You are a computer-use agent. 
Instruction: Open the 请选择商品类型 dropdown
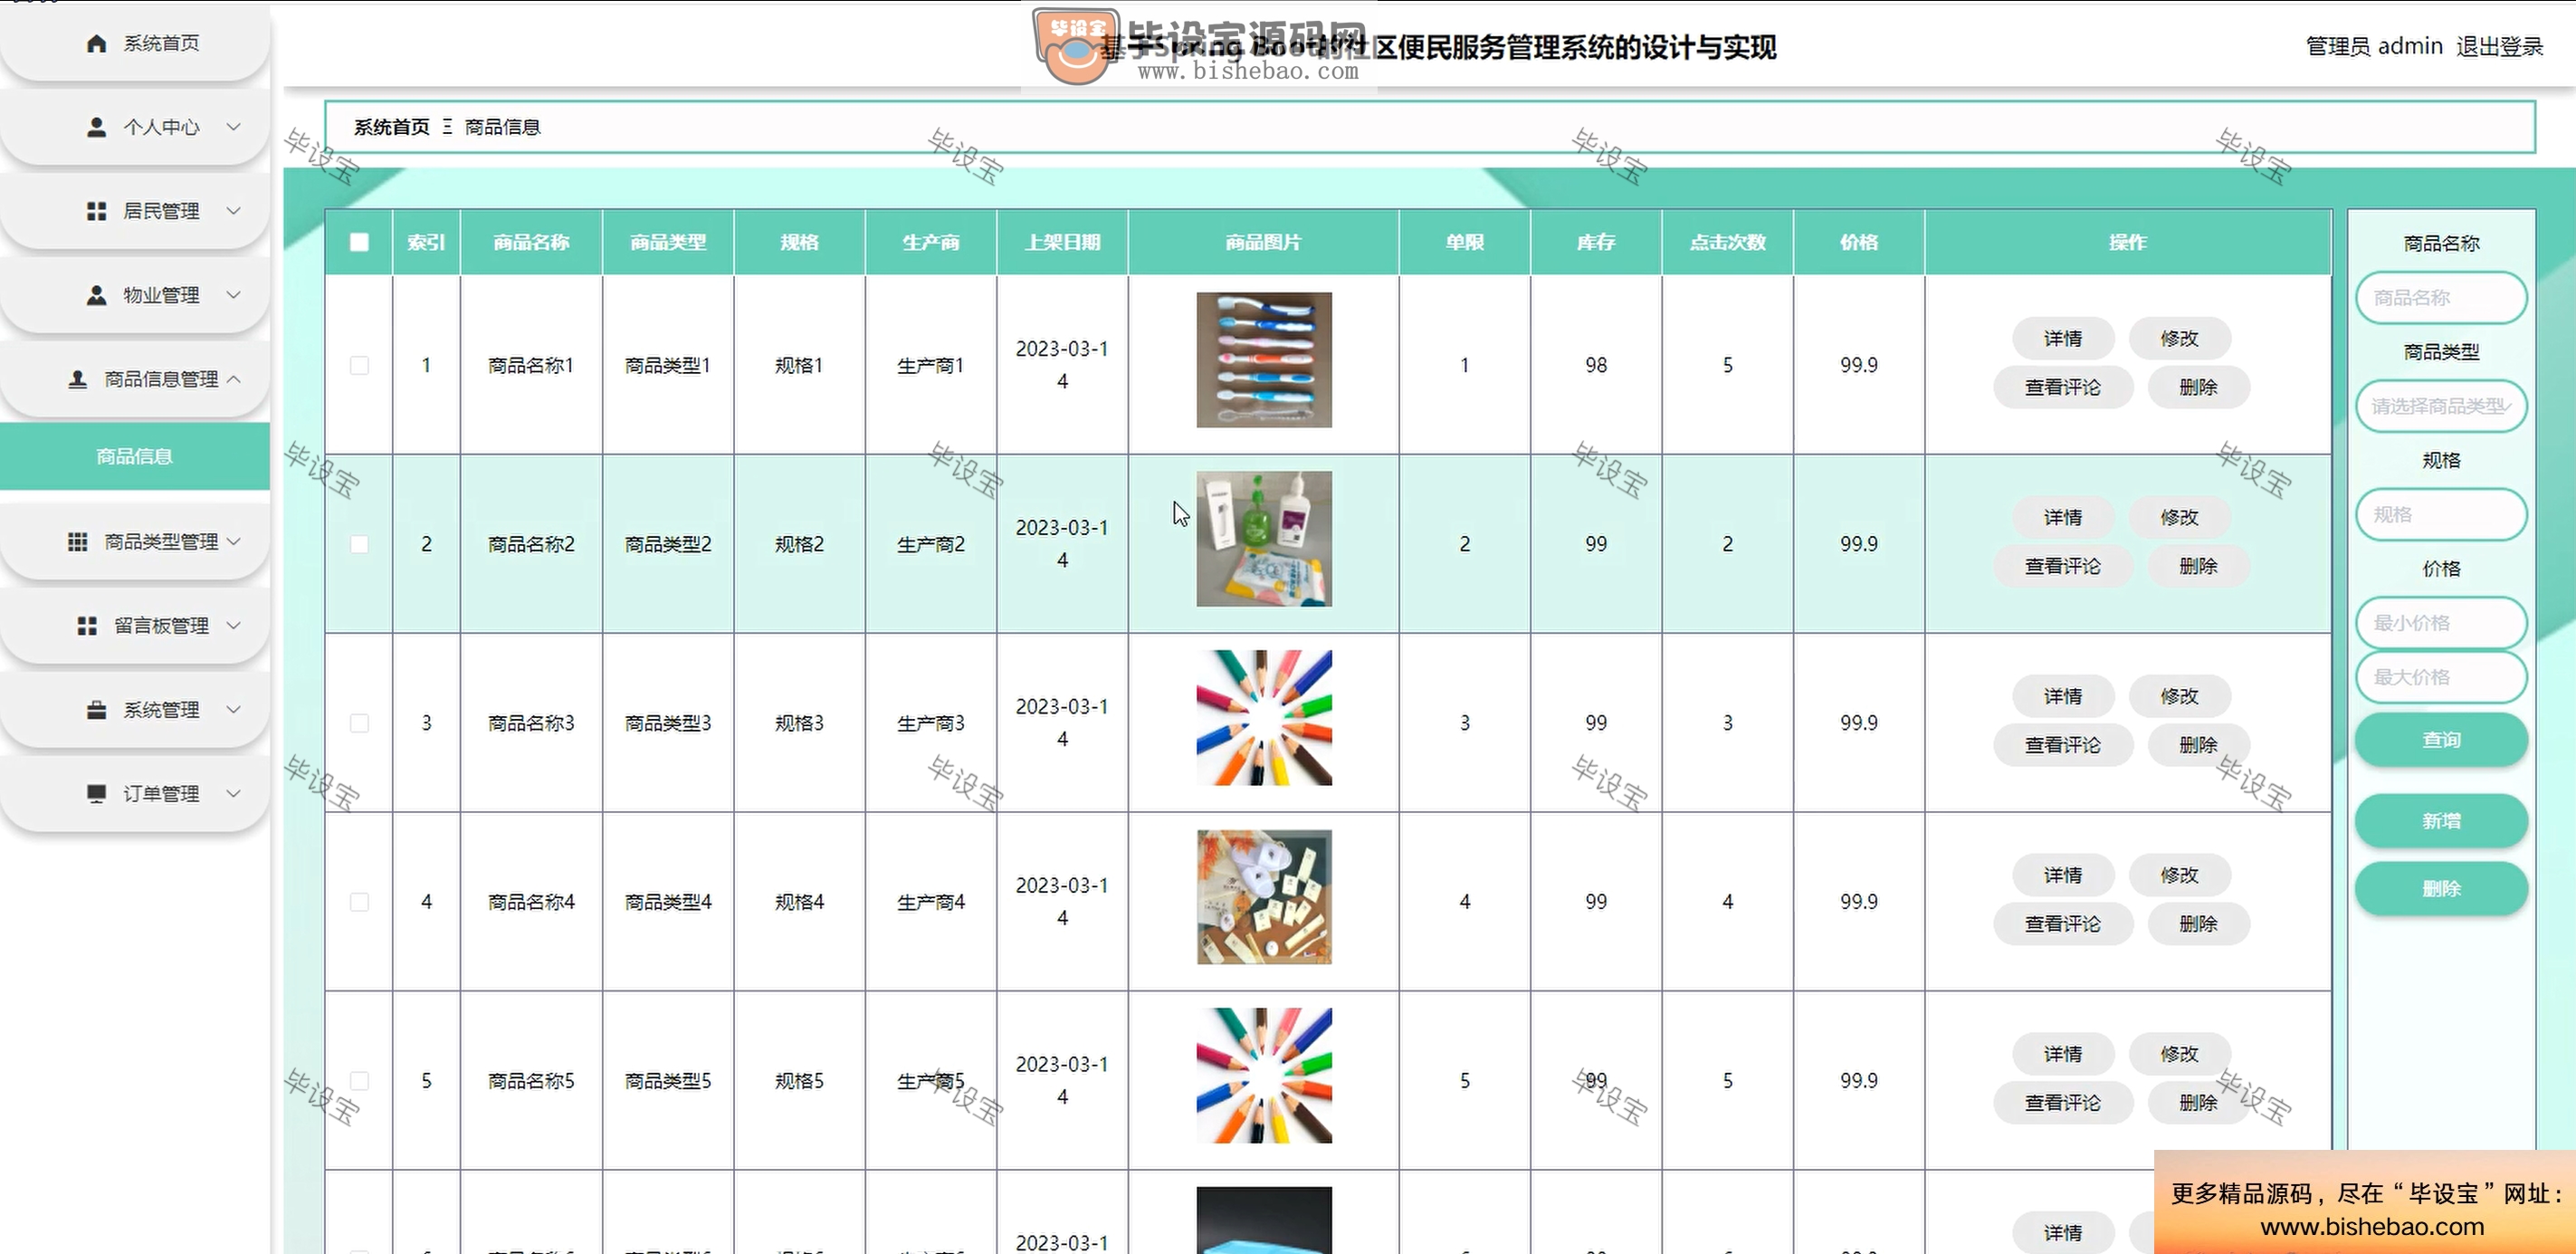pyautogui.click(x=2441, y=406)
